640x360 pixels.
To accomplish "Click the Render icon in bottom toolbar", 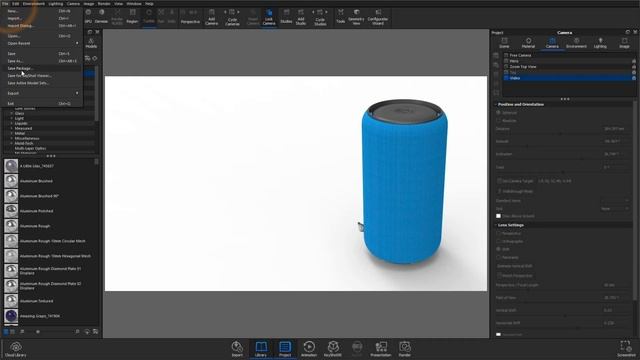I will (x=404, y=349).
